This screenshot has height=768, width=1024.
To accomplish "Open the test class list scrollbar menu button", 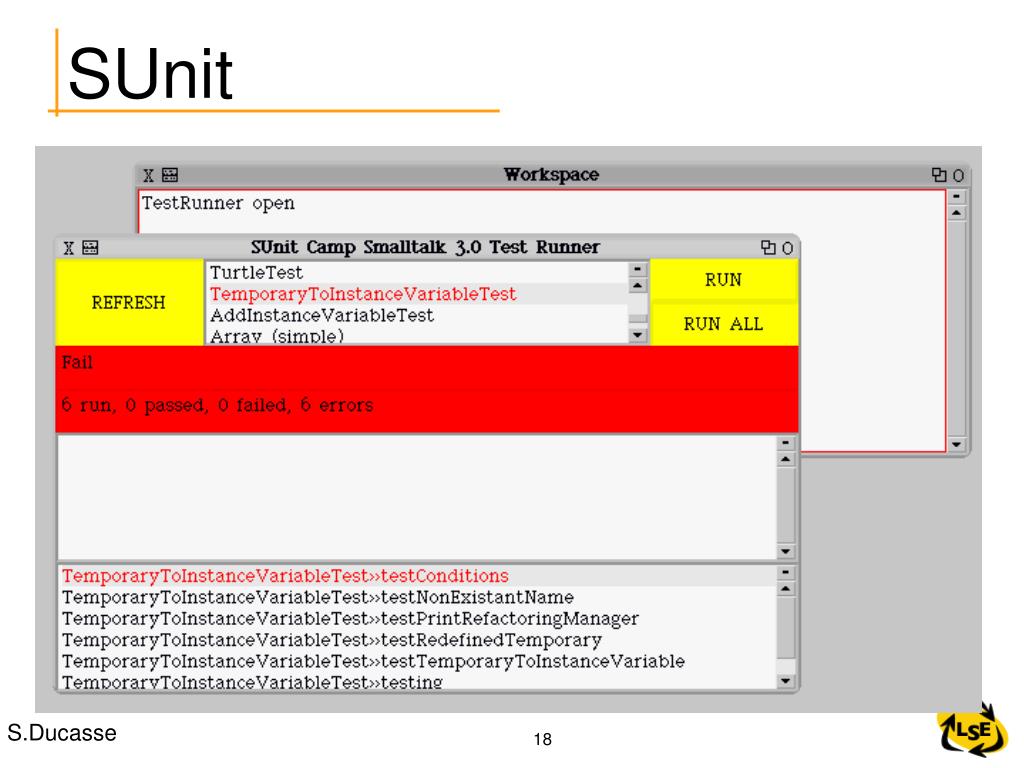I will [x=637, y=269].
